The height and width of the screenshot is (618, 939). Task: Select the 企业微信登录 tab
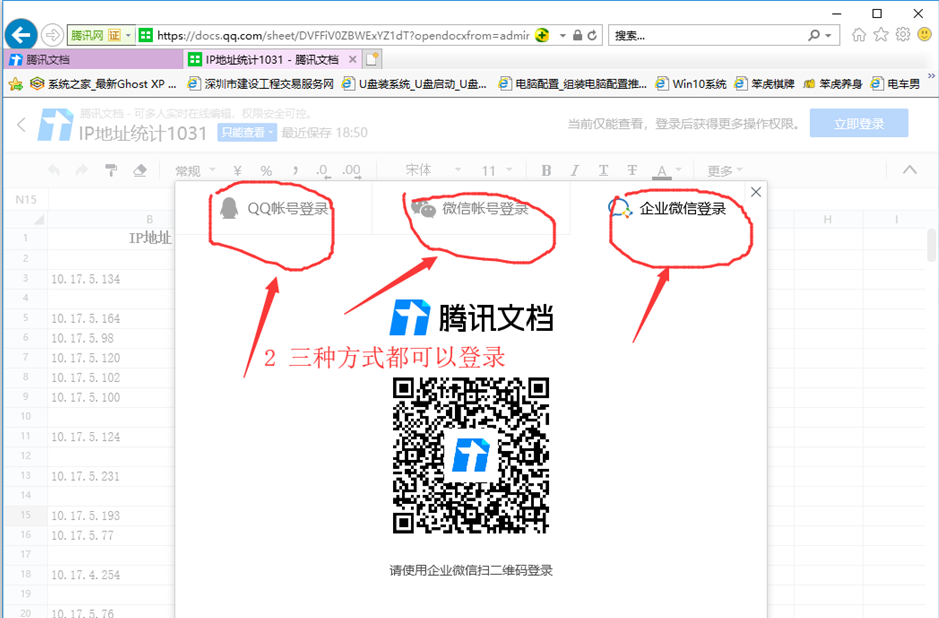click(x=668, y=209)
